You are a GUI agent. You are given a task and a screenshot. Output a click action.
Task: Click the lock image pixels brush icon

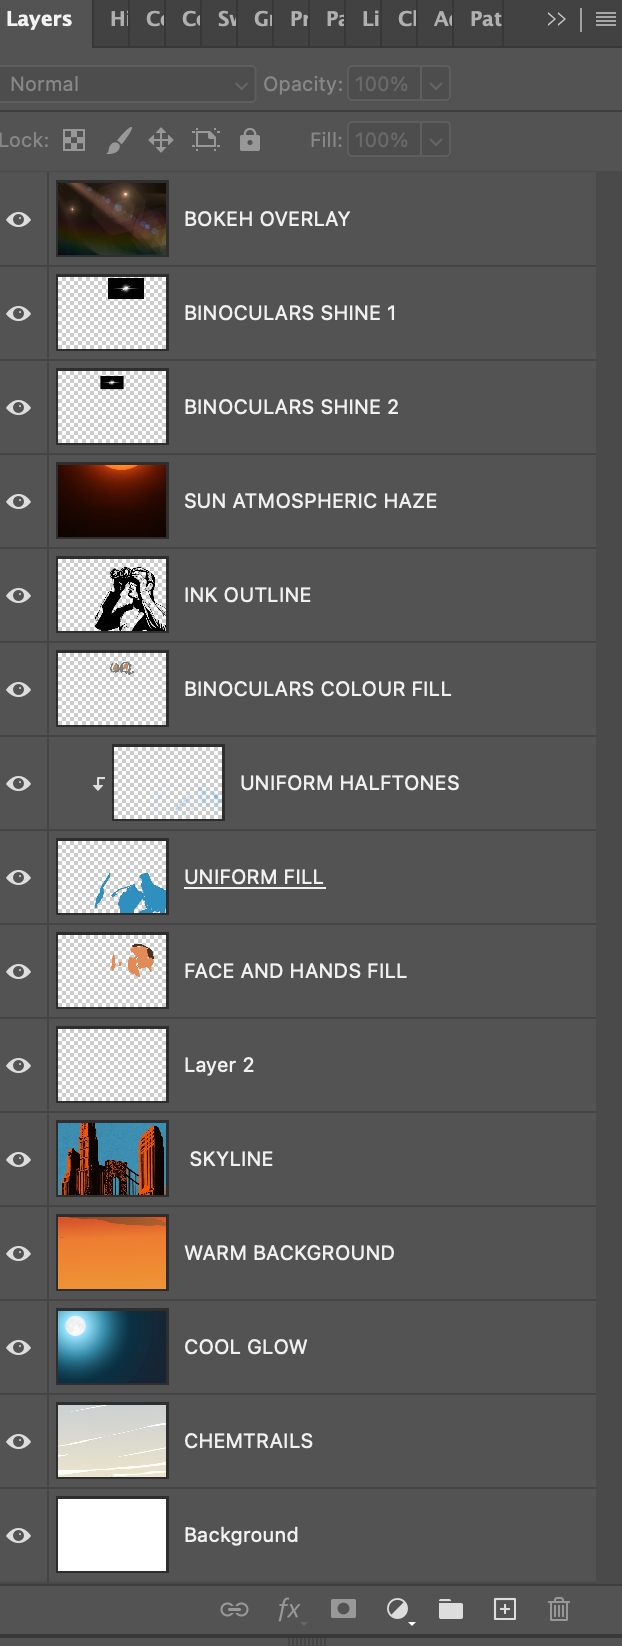coord(119,140)
